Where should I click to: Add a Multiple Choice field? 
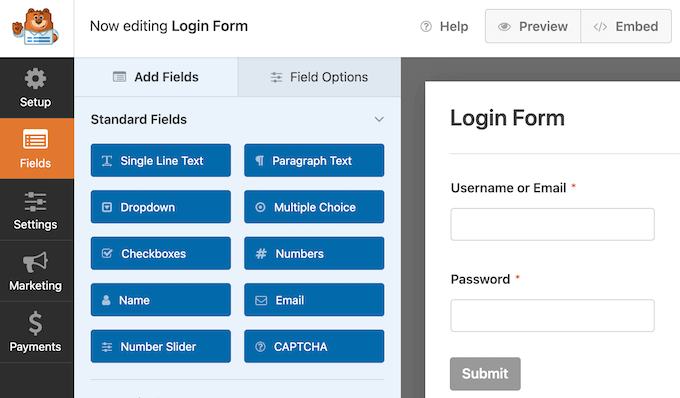click(x=314, y=207)
